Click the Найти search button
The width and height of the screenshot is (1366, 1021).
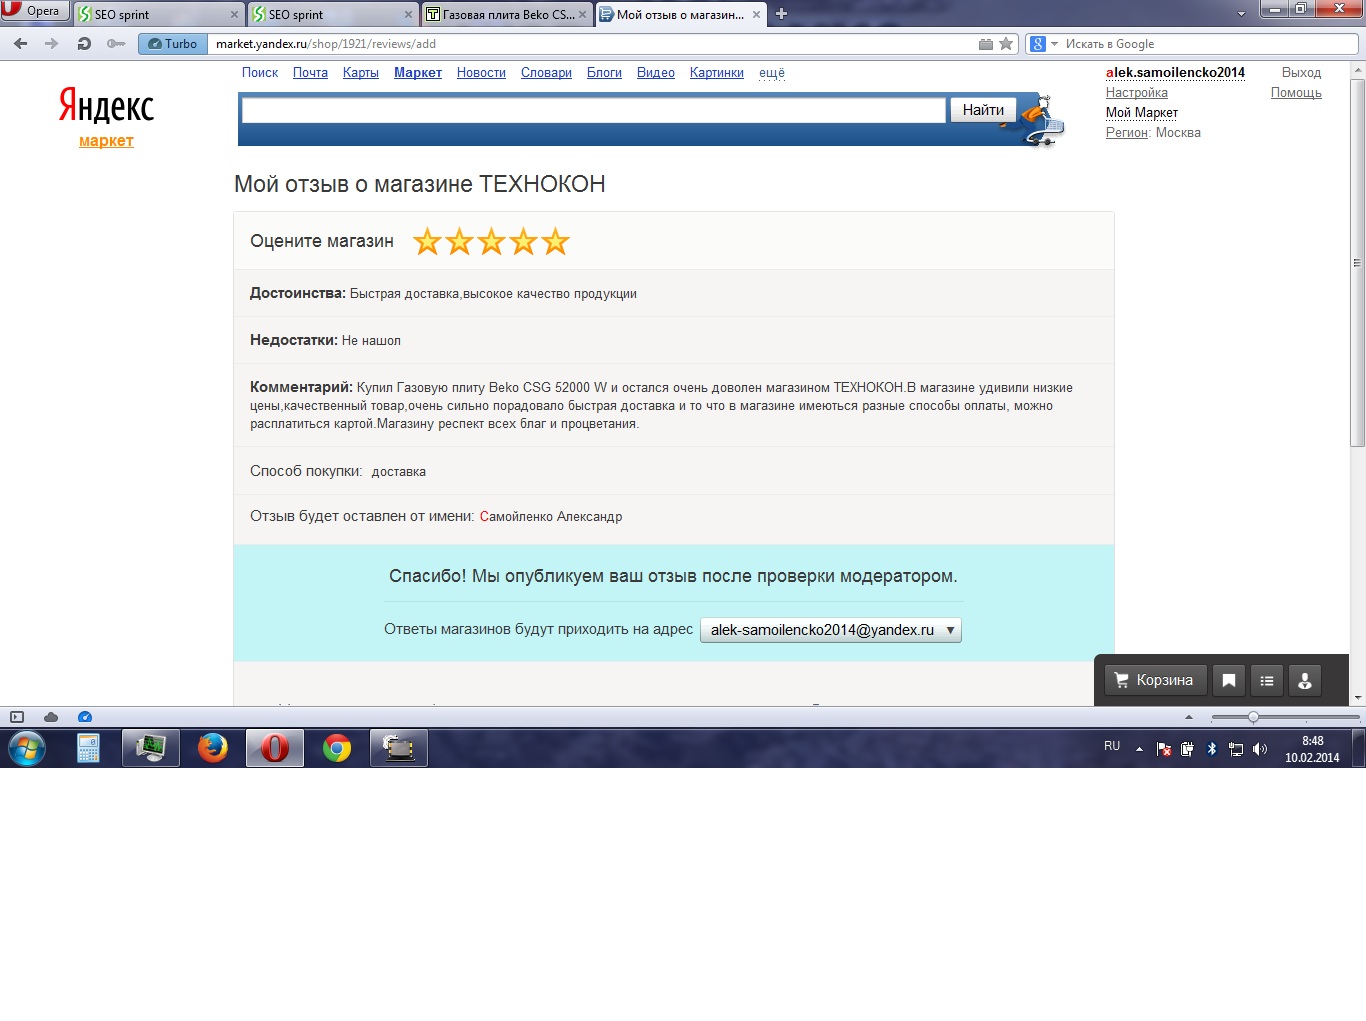click(x=983, y=110)
